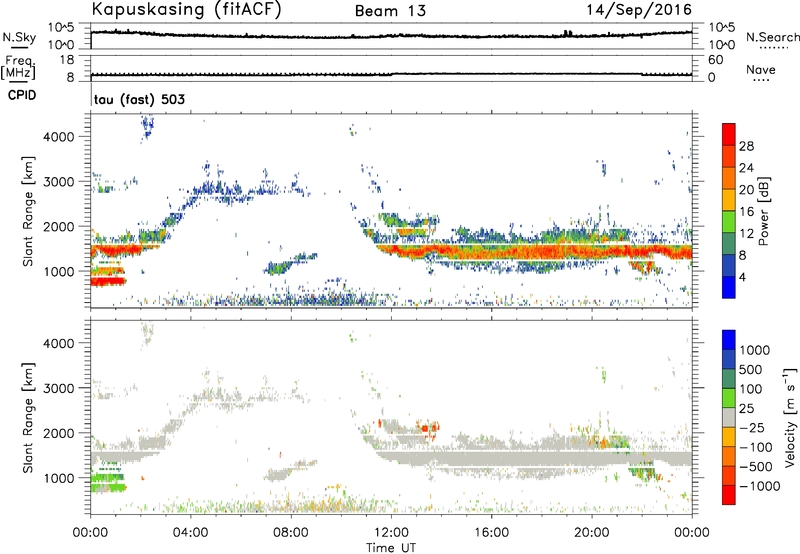Click the 'Freq. [MHz]' axis label

point(19,67)
